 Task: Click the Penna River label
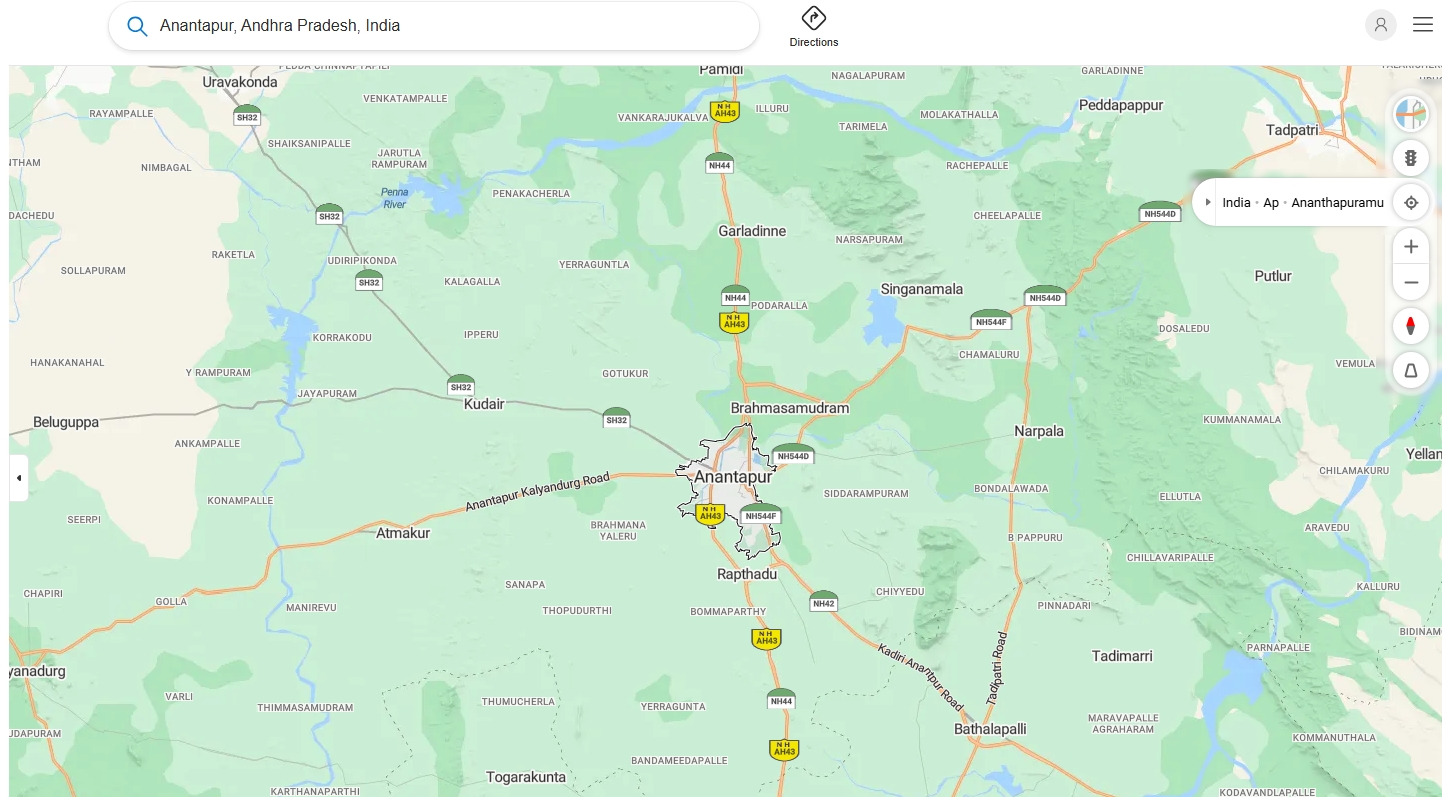395,198
